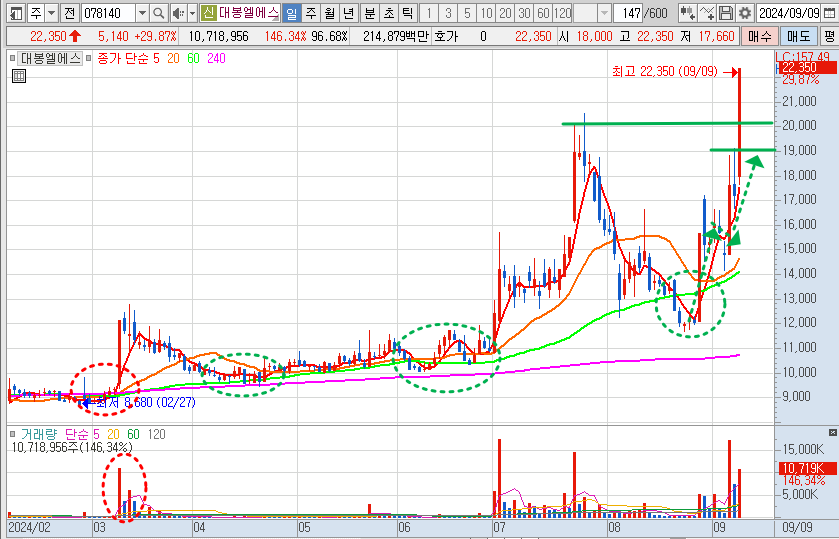Click the orange 20-day moving average label
The width and height of the screenshot is (839, 539).
coord(173,58)
